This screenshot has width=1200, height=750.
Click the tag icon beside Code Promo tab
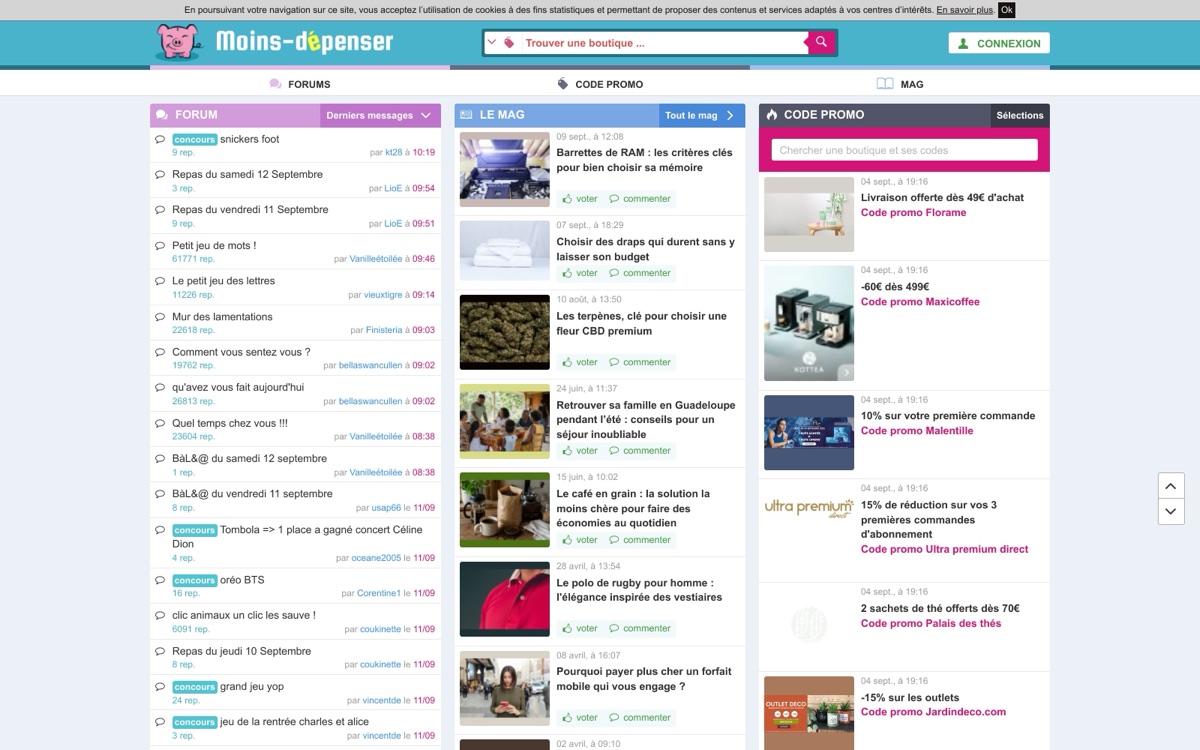[563, 84]
